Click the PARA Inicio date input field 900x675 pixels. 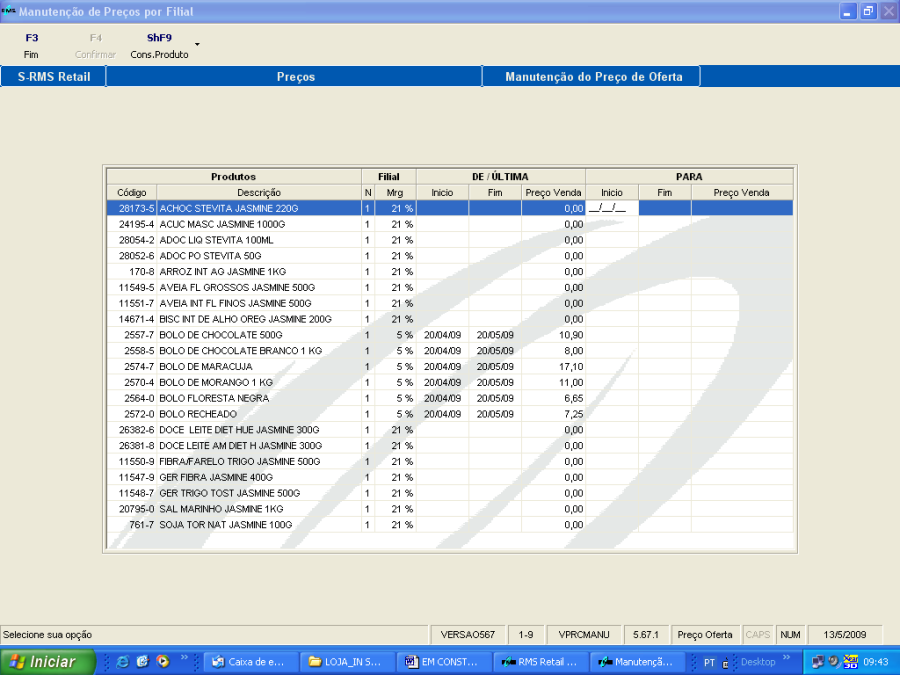(612, 208)
